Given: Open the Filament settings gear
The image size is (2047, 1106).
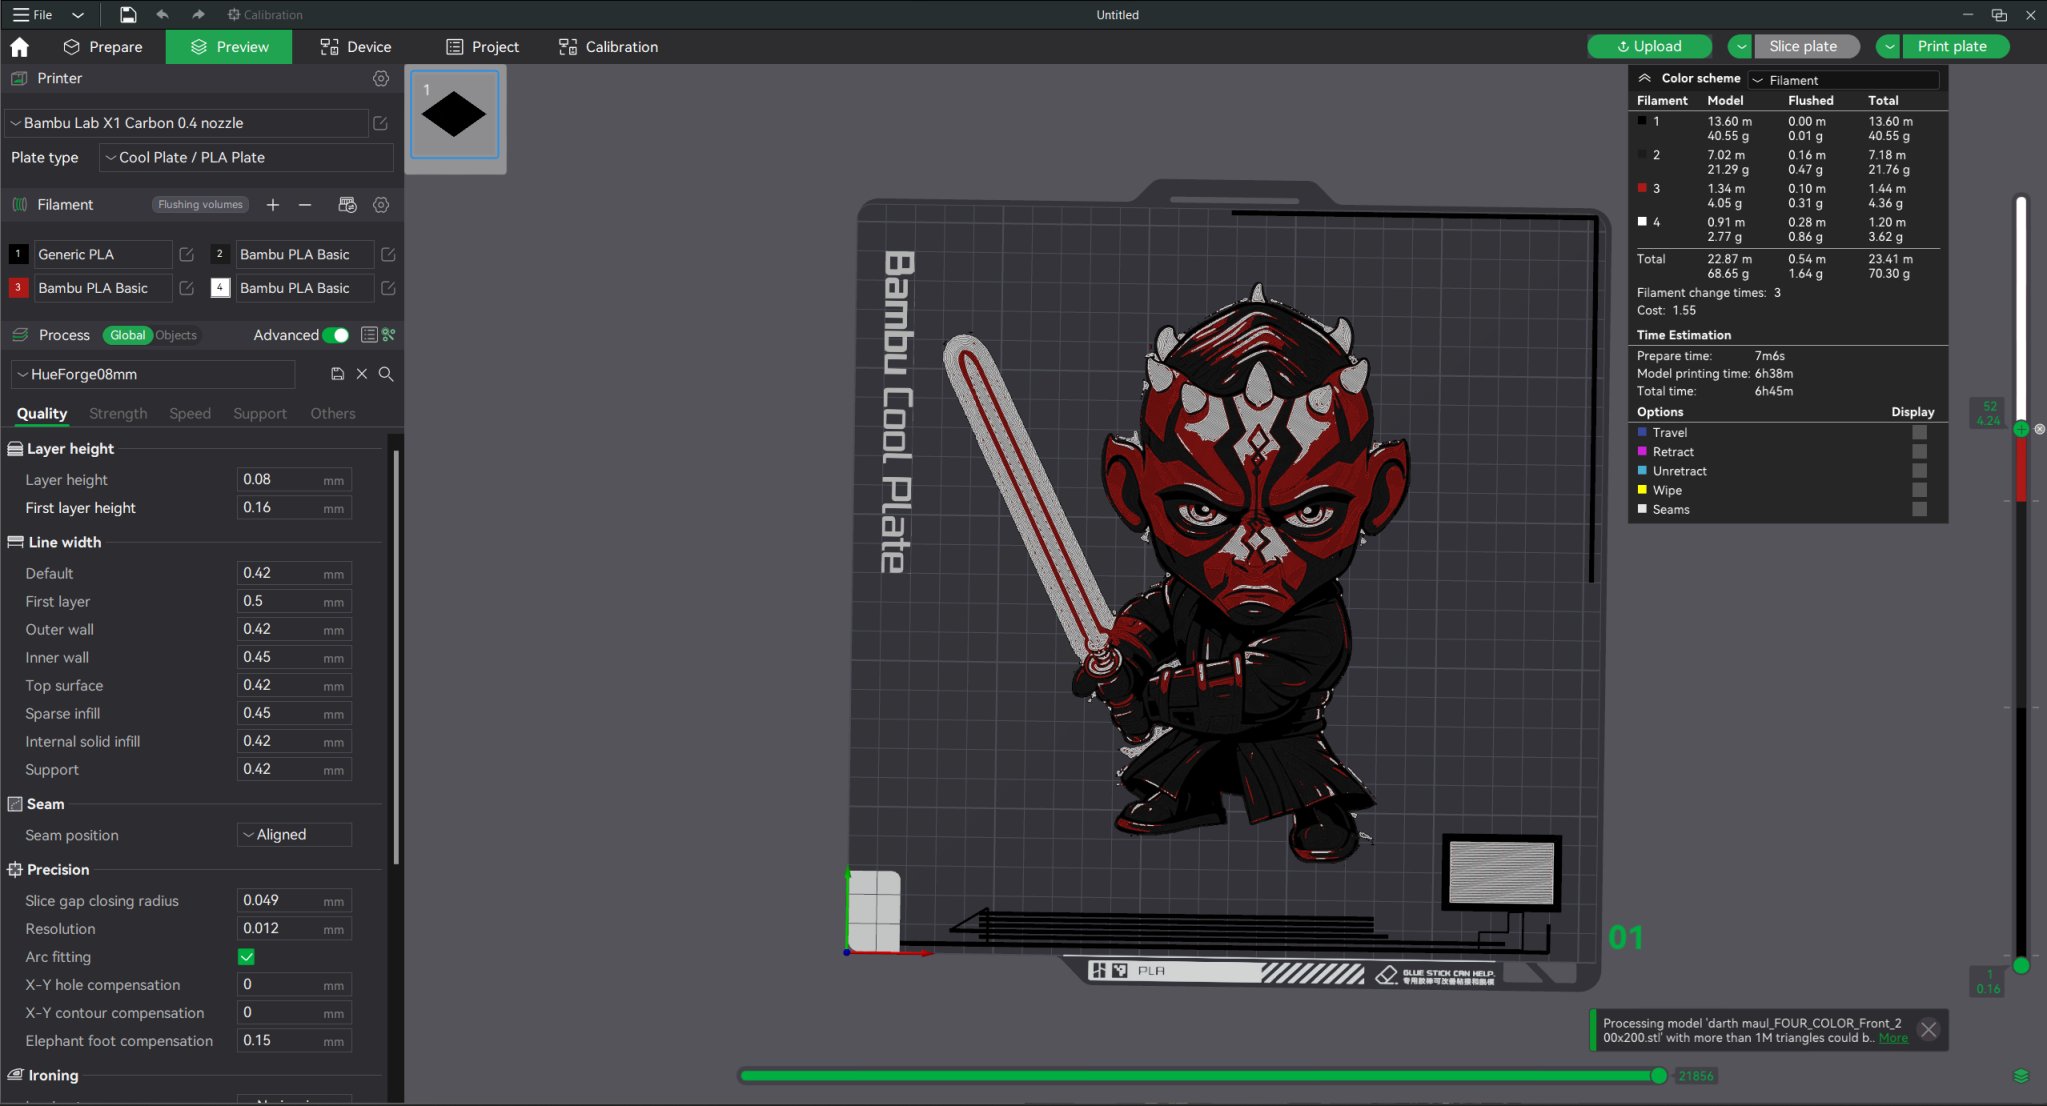Looking at the screenshot, I should pyautogui.click(x=381, y=204).
